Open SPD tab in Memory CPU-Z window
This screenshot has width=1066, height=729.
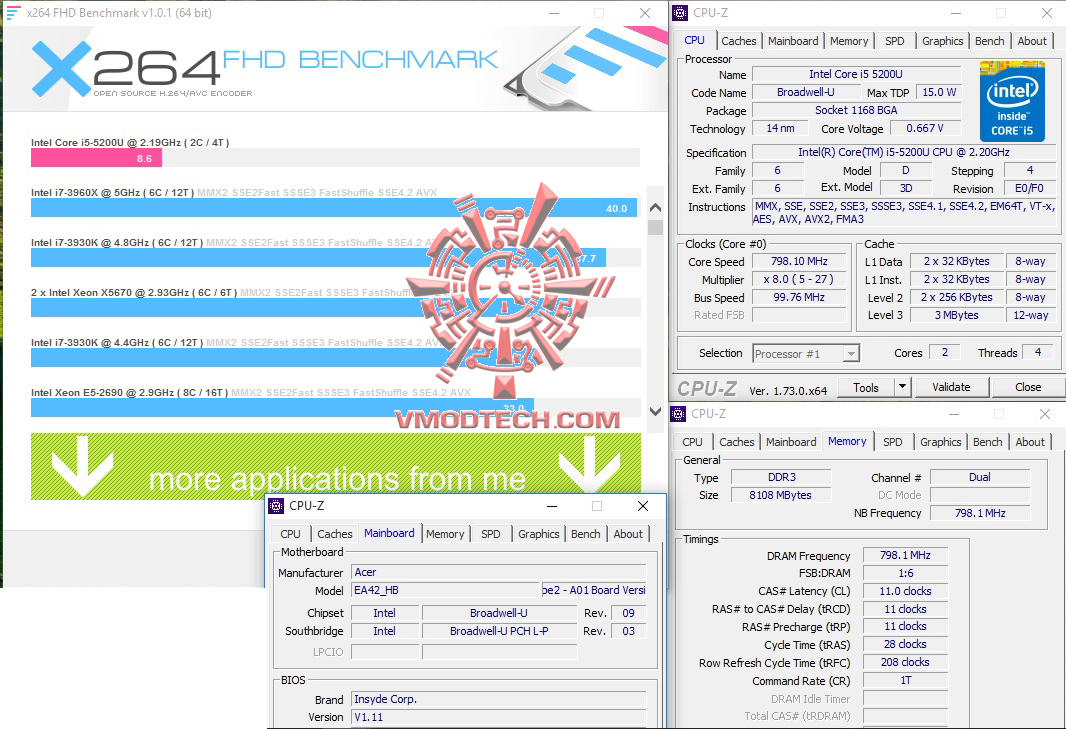coord(893,442)
